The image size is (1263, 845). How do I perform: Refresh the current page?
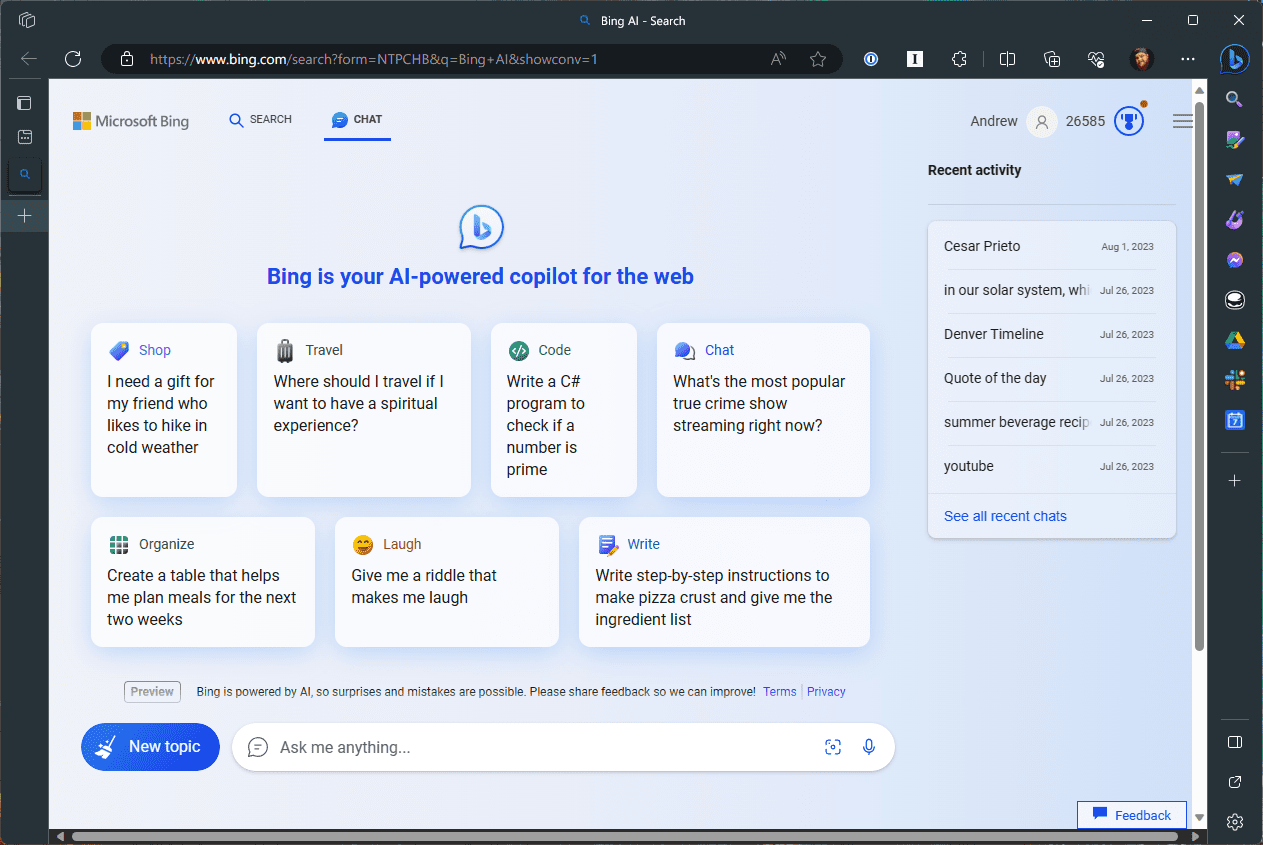(x=73, y=59)
